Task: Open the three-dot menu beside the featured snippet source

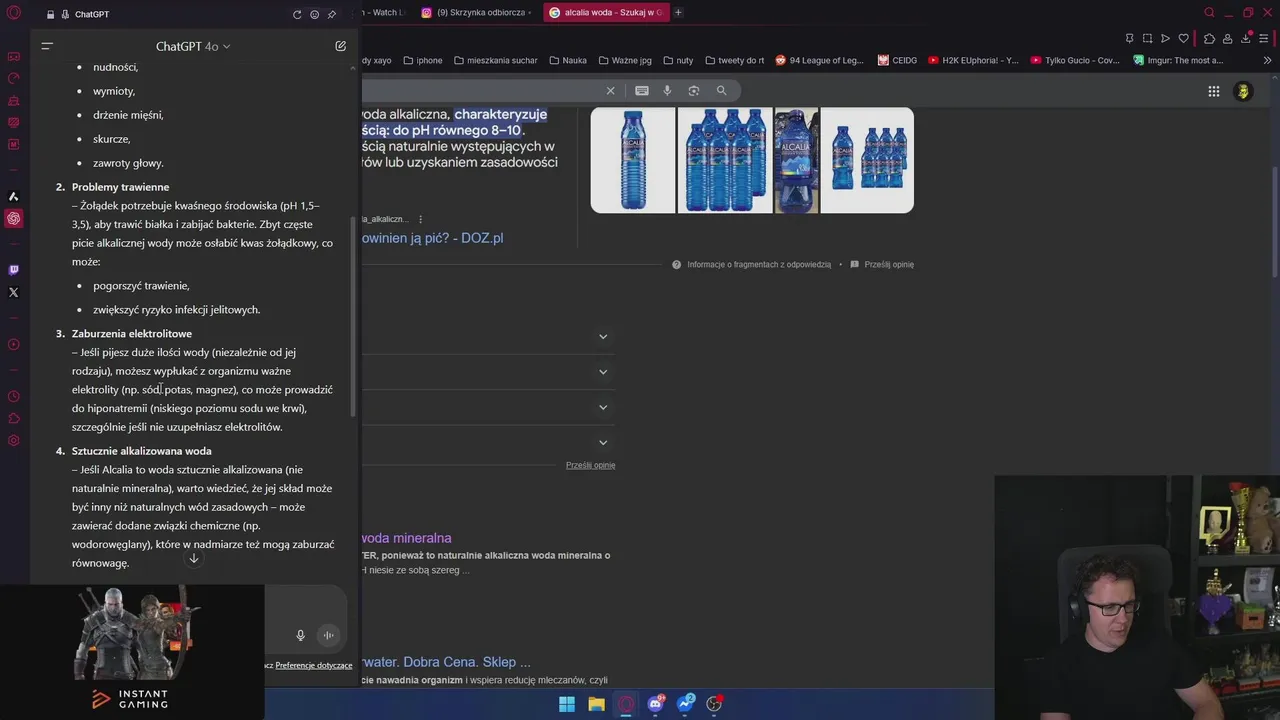Action: tap(420, 219)
